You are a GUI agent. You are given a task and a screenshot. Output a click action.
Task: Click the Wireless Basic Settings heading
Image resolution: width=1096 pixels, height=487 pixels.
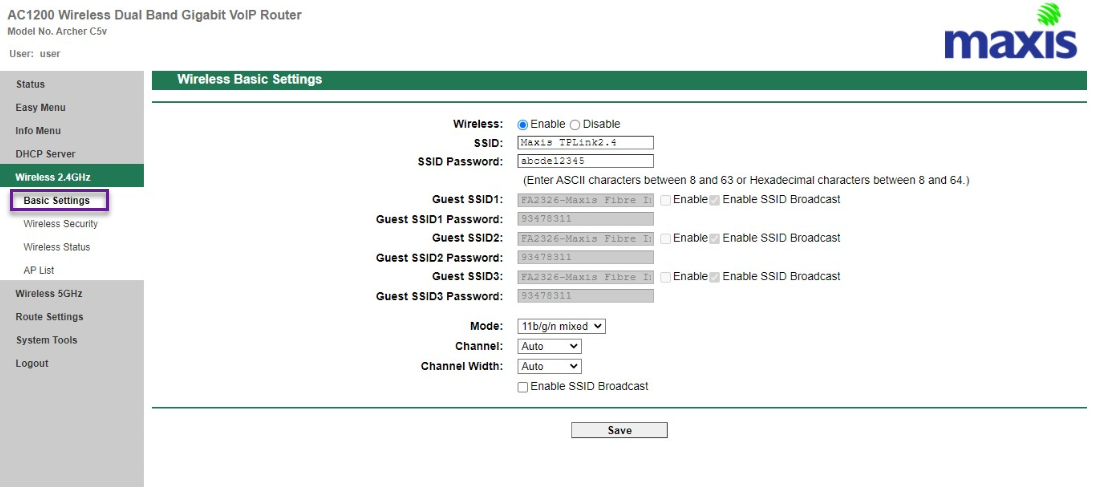[250, 80]
